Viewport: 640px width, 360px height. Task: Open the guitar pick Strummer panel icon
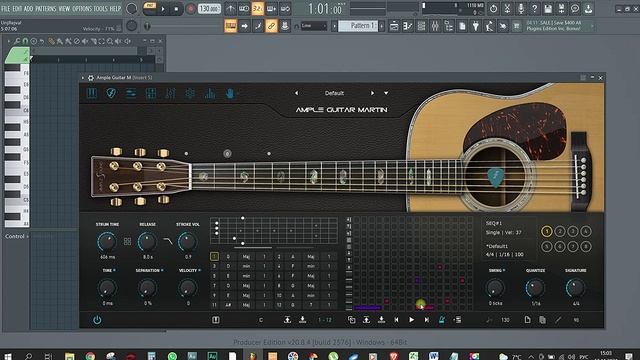coord(111,93)
